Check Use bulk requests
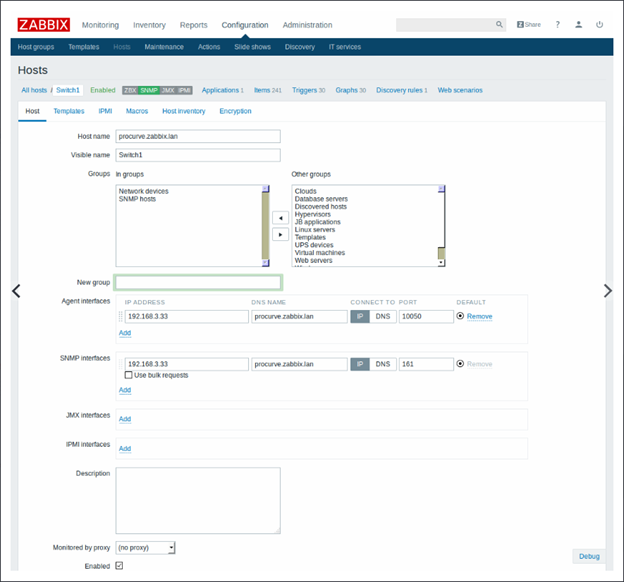This screenshot has width=624, height=582. point(129,375)
